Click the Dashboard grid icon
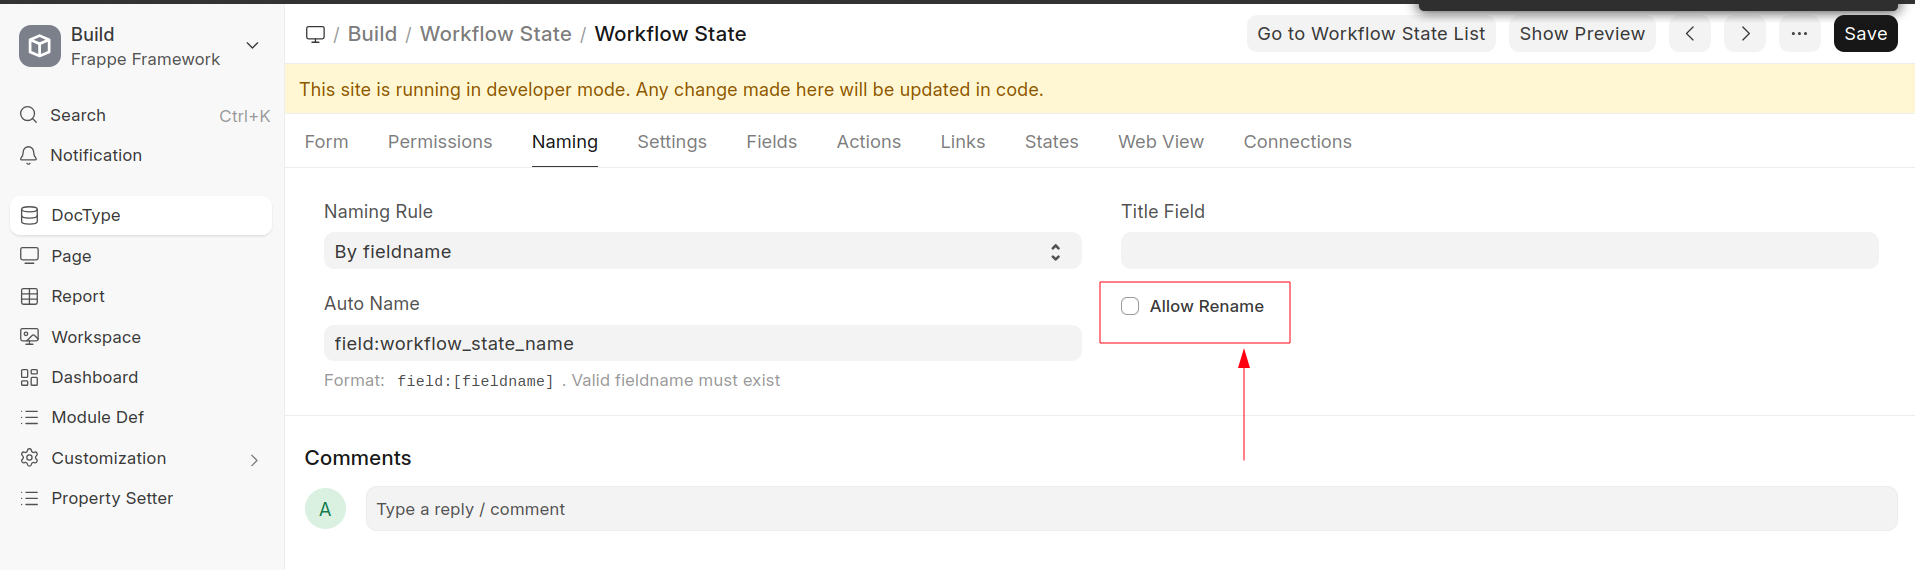Image resolution: width=1915 pixels, height=570 pixels. point(30,377)
